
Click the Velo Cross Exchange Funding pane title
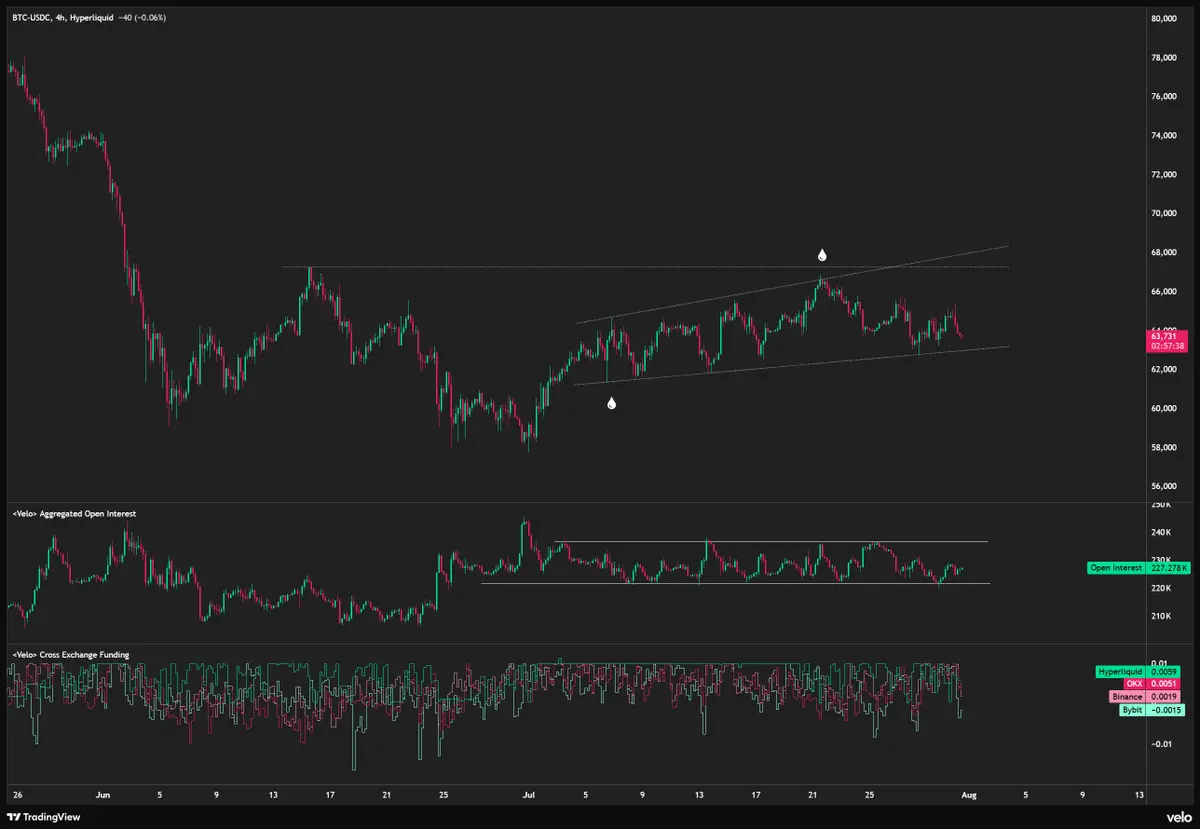coord(69,655)
